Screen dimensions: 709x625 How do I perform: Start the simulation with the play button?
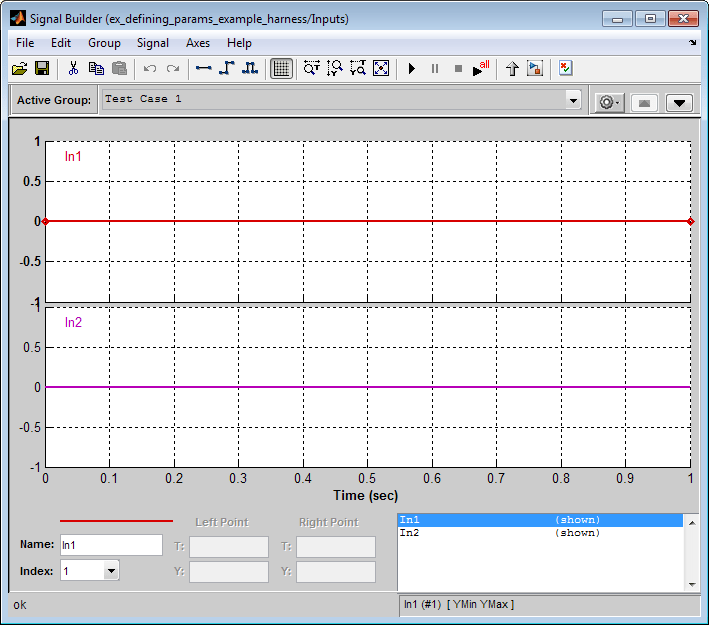pos(411,69)
